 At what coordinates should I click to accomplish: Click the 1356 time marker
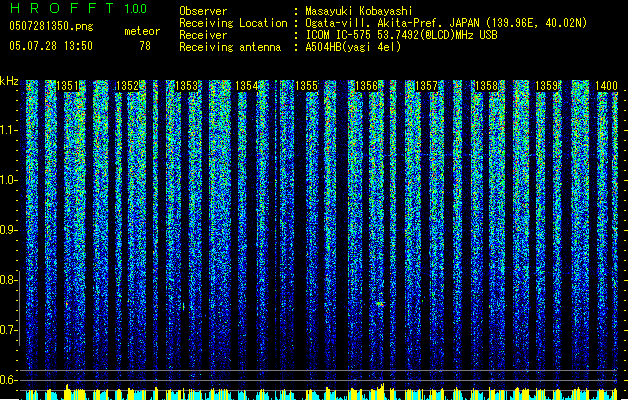[x=367, y=86]
